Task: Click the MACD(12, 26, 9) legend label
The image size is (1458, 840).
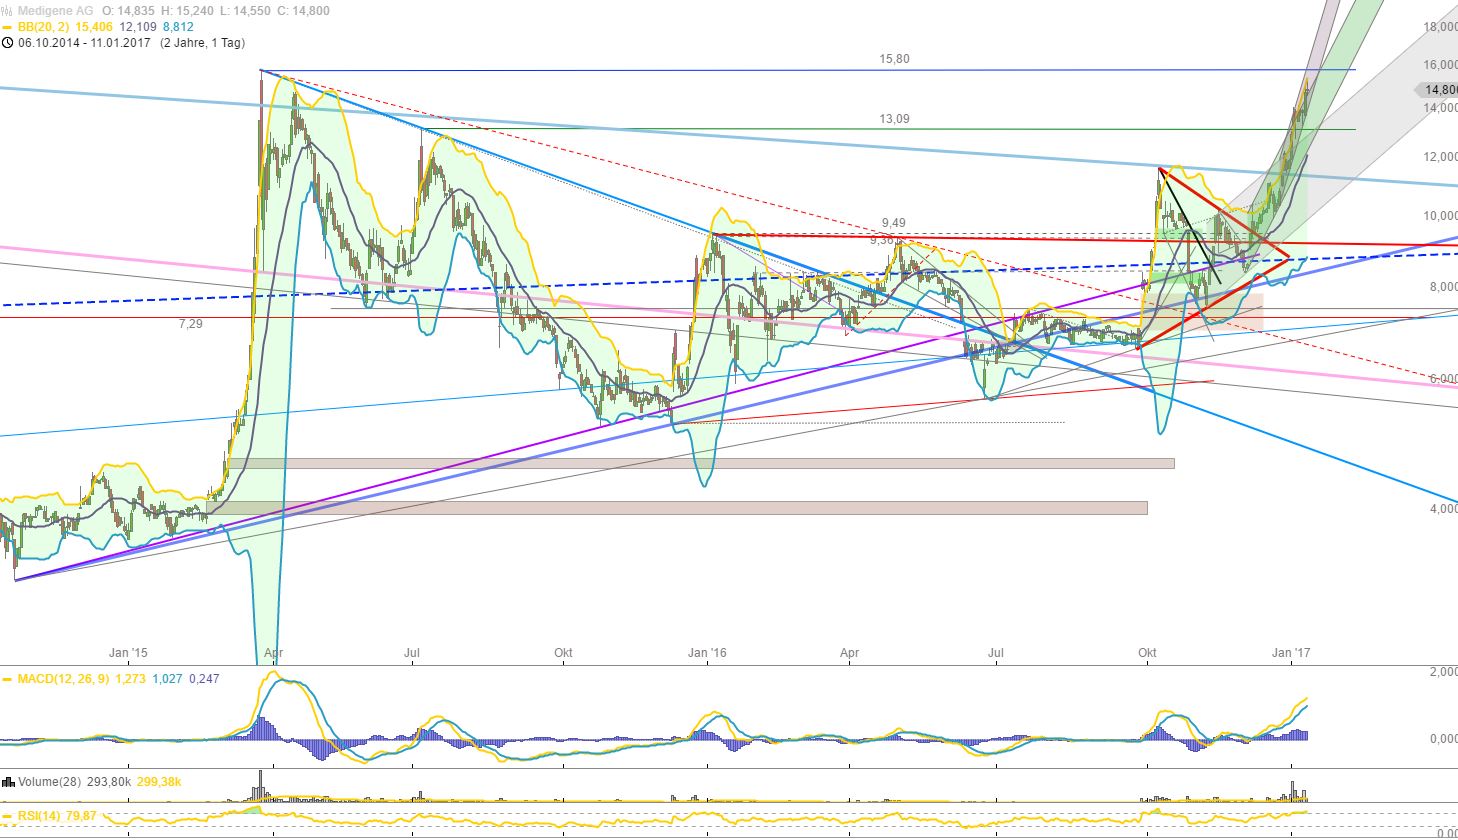Action: coord(65,678)
